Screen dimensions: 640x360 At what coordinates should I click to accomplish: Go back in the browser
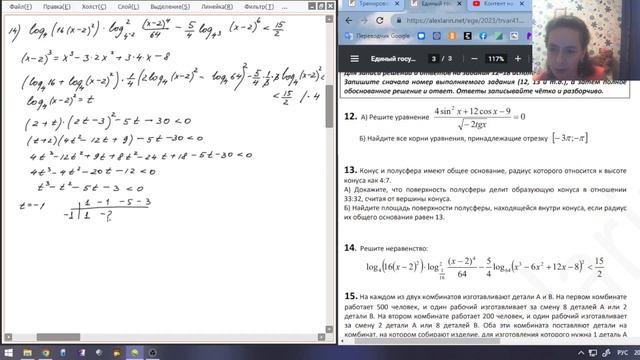349,20
